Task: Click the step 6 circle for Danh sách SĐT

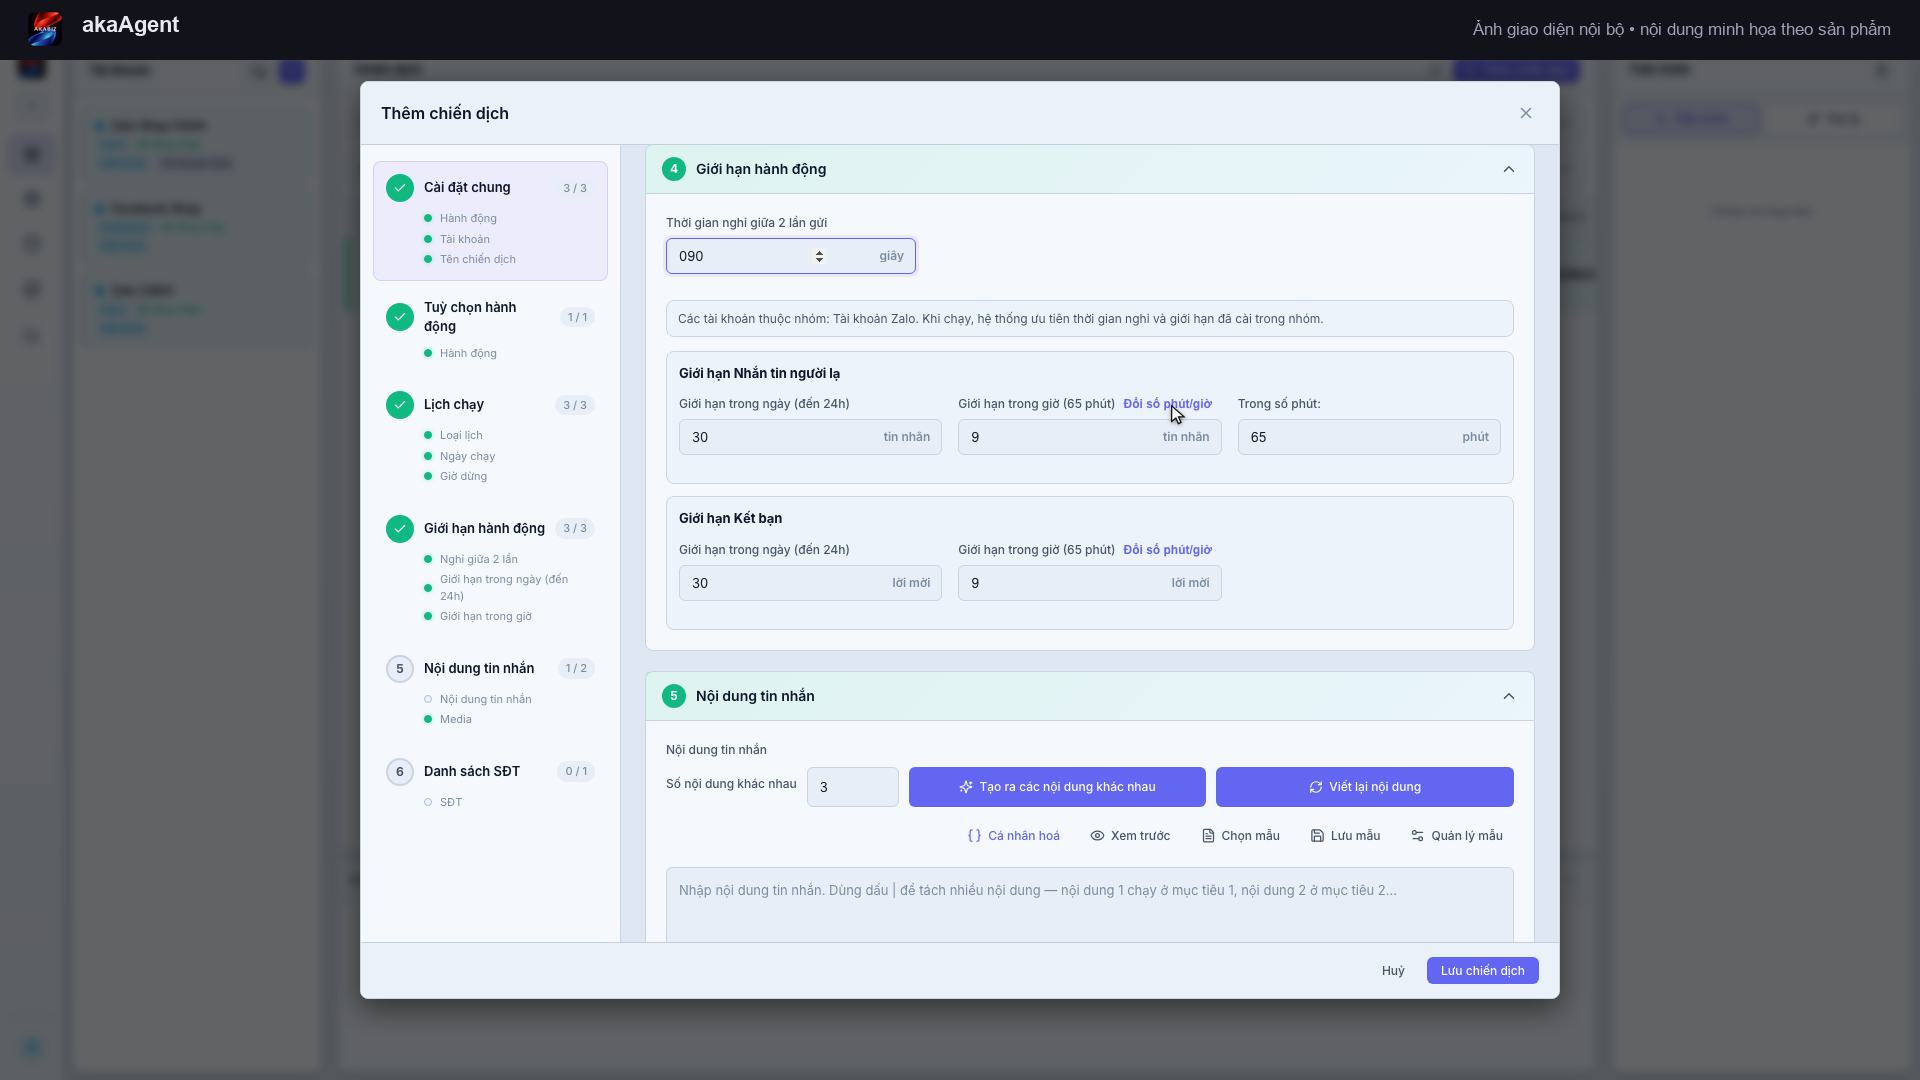Action: (x=400, y=772)
